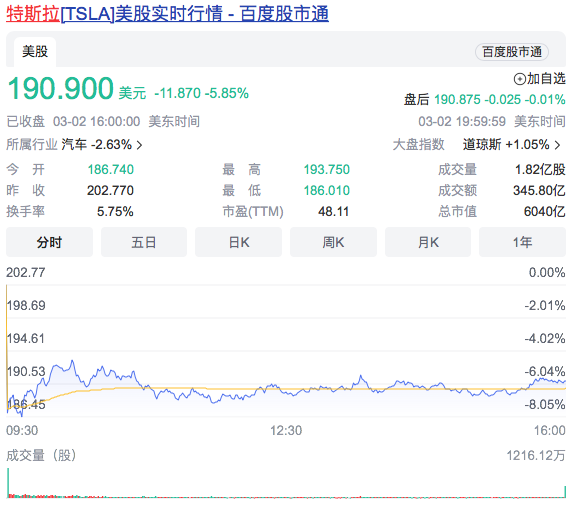Expand the 道琼斯 index chevron arrow
The image size is (575, 507).
[557, 145]
